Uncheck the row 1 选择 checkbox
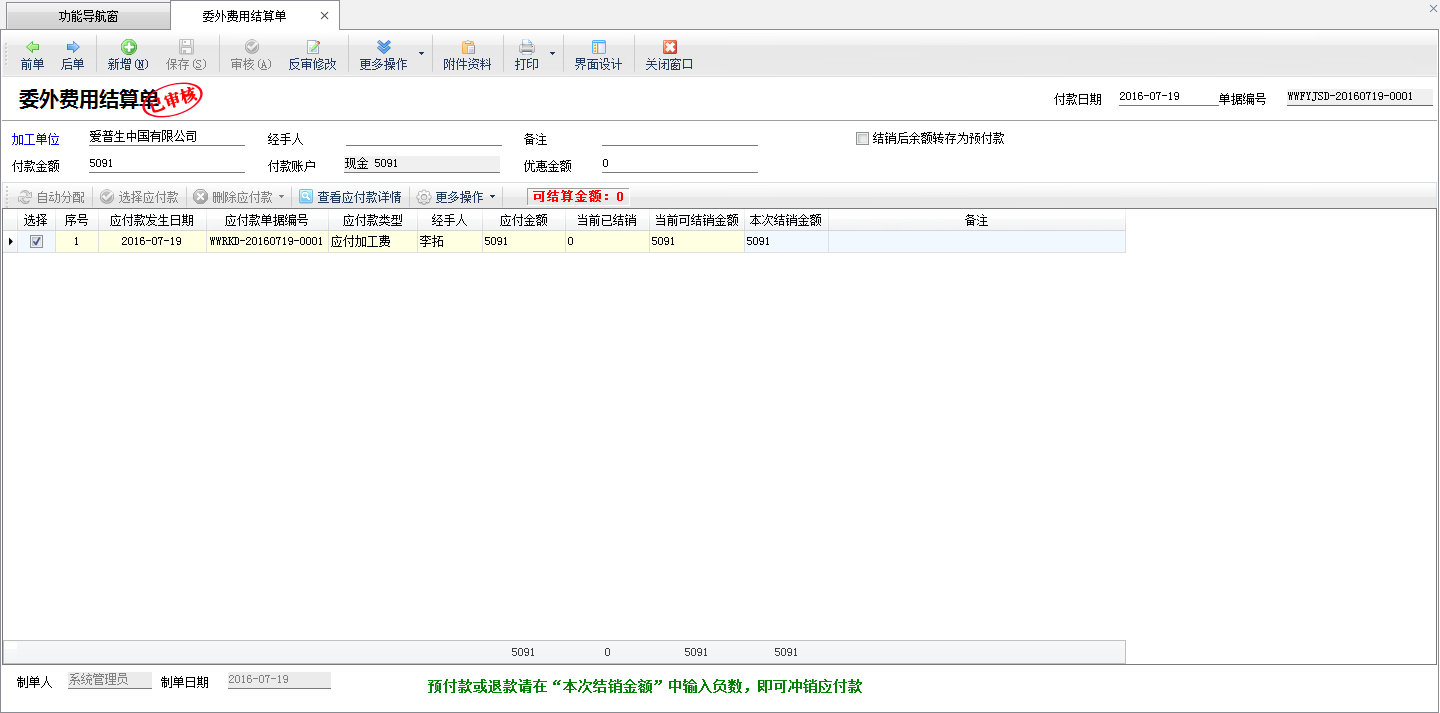1440x713 pixels. click(x=36, y=242)
